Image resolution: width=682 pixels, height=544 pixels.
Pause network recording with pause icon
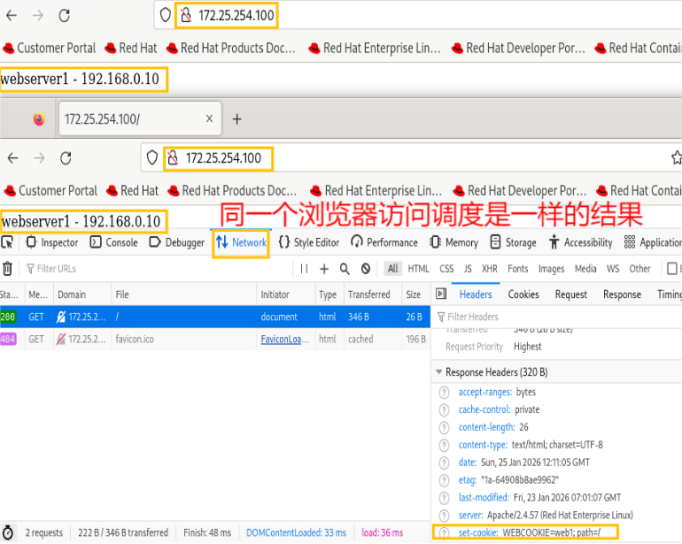point(304,269)
